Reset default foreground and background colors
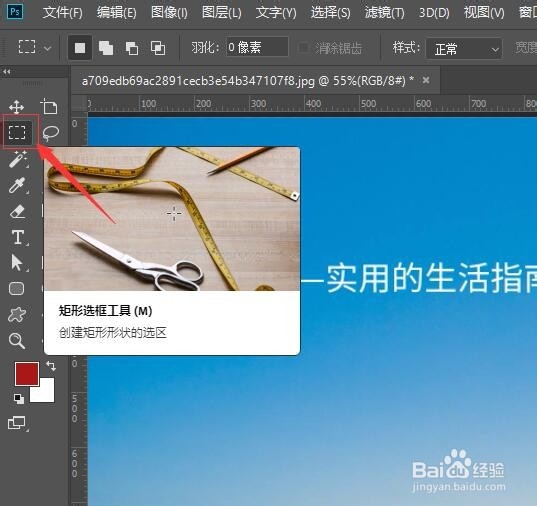 (x=18, y=398)
